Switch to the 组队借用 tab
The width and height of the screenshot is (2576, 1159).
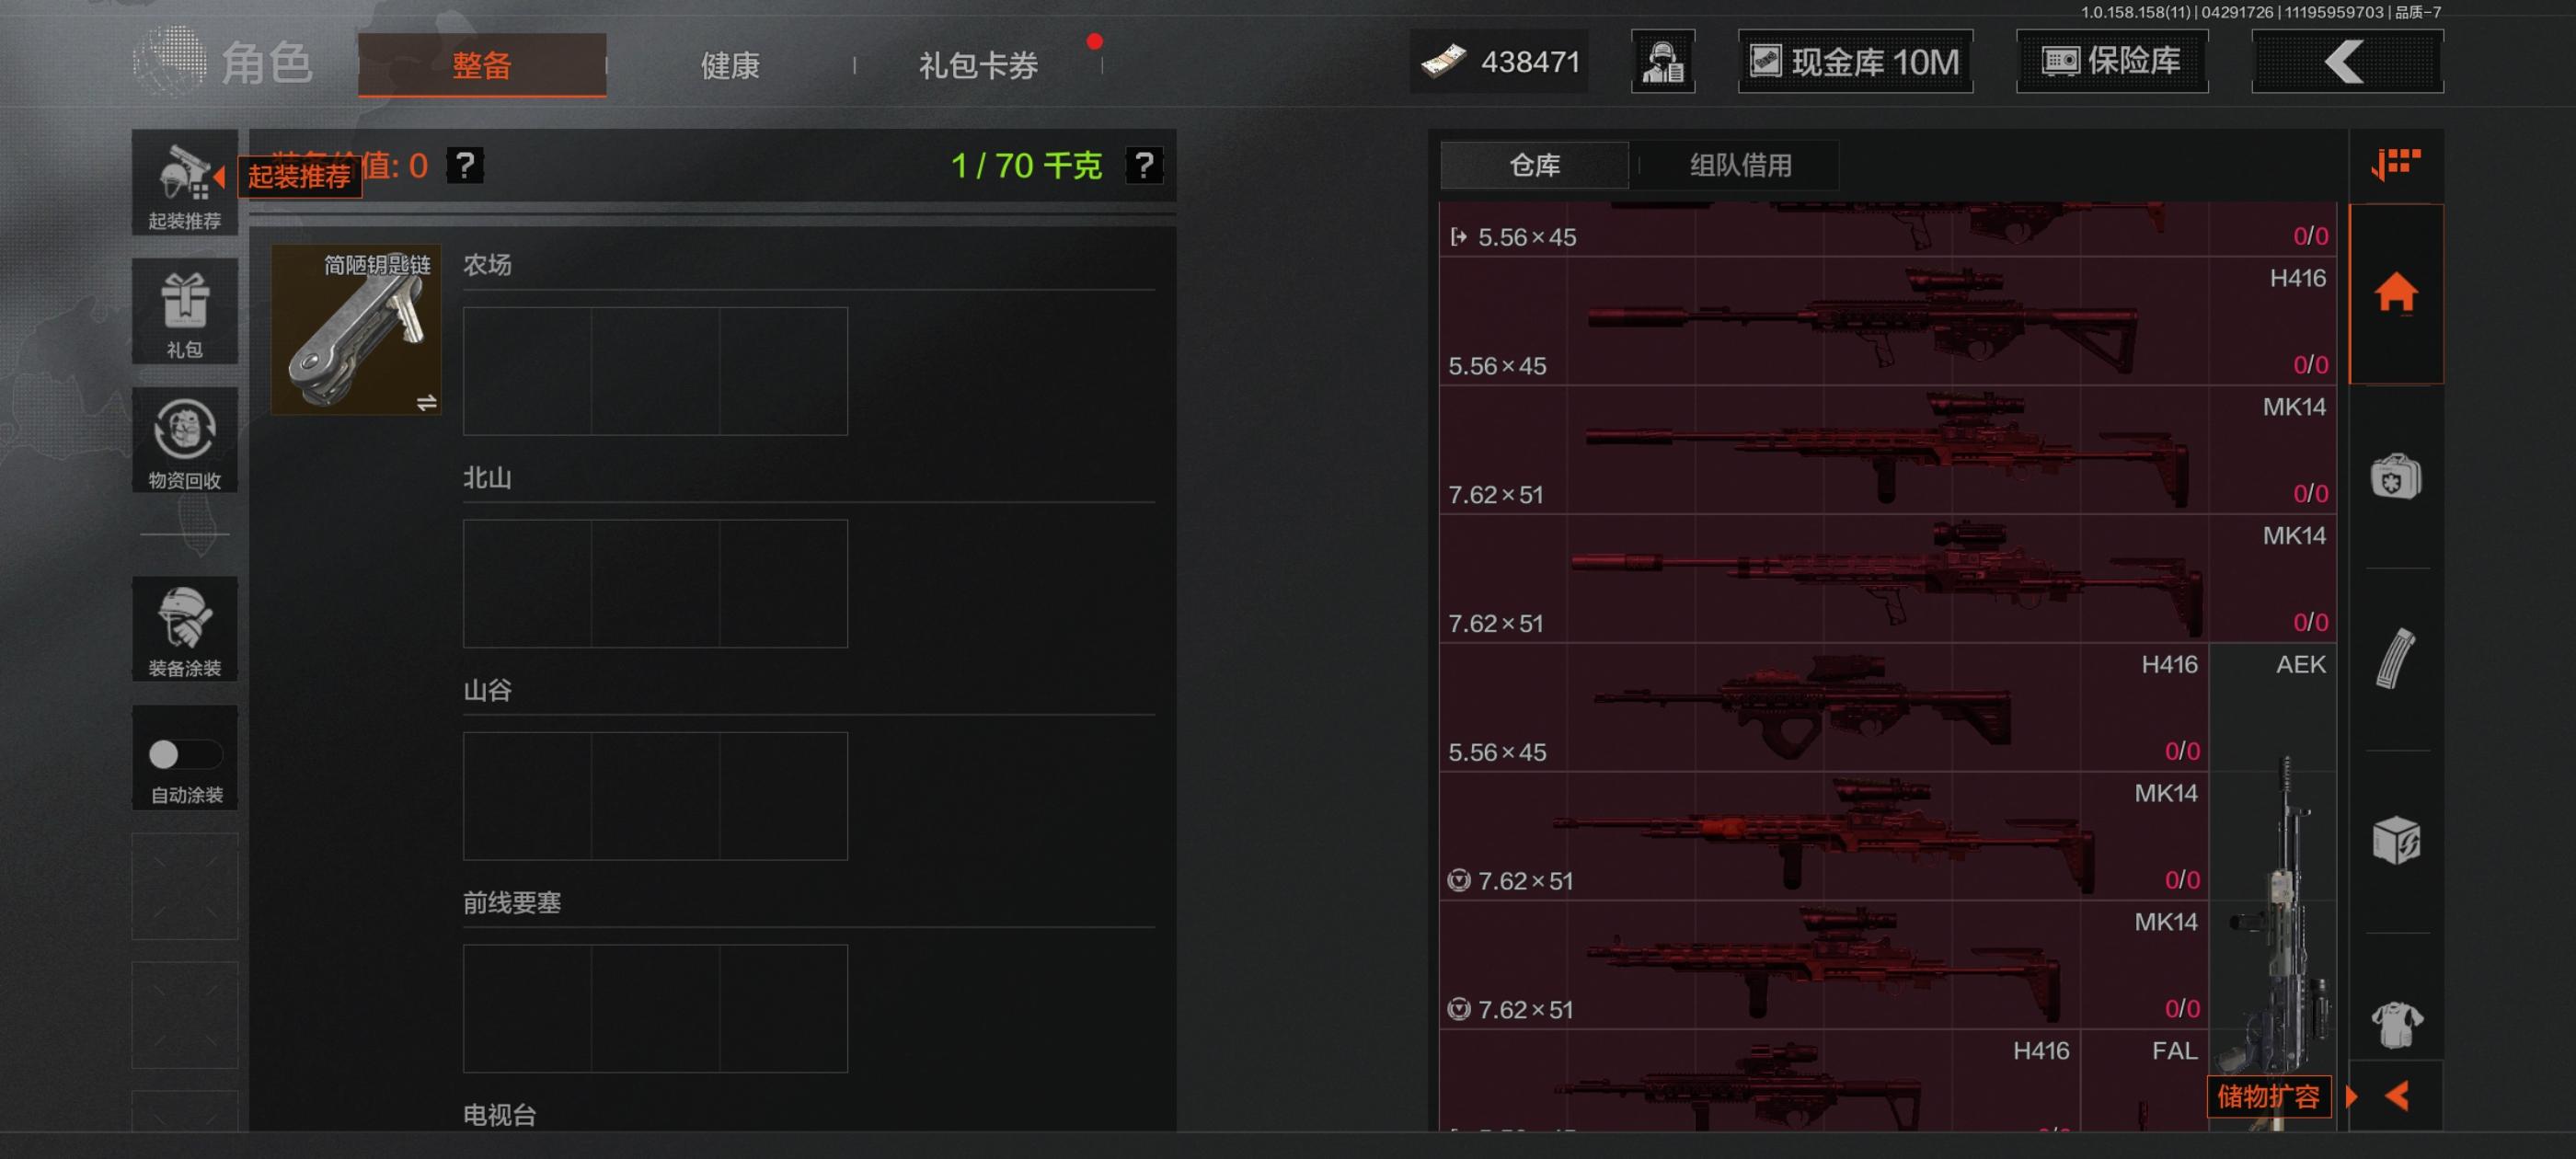click(1740, 165)
